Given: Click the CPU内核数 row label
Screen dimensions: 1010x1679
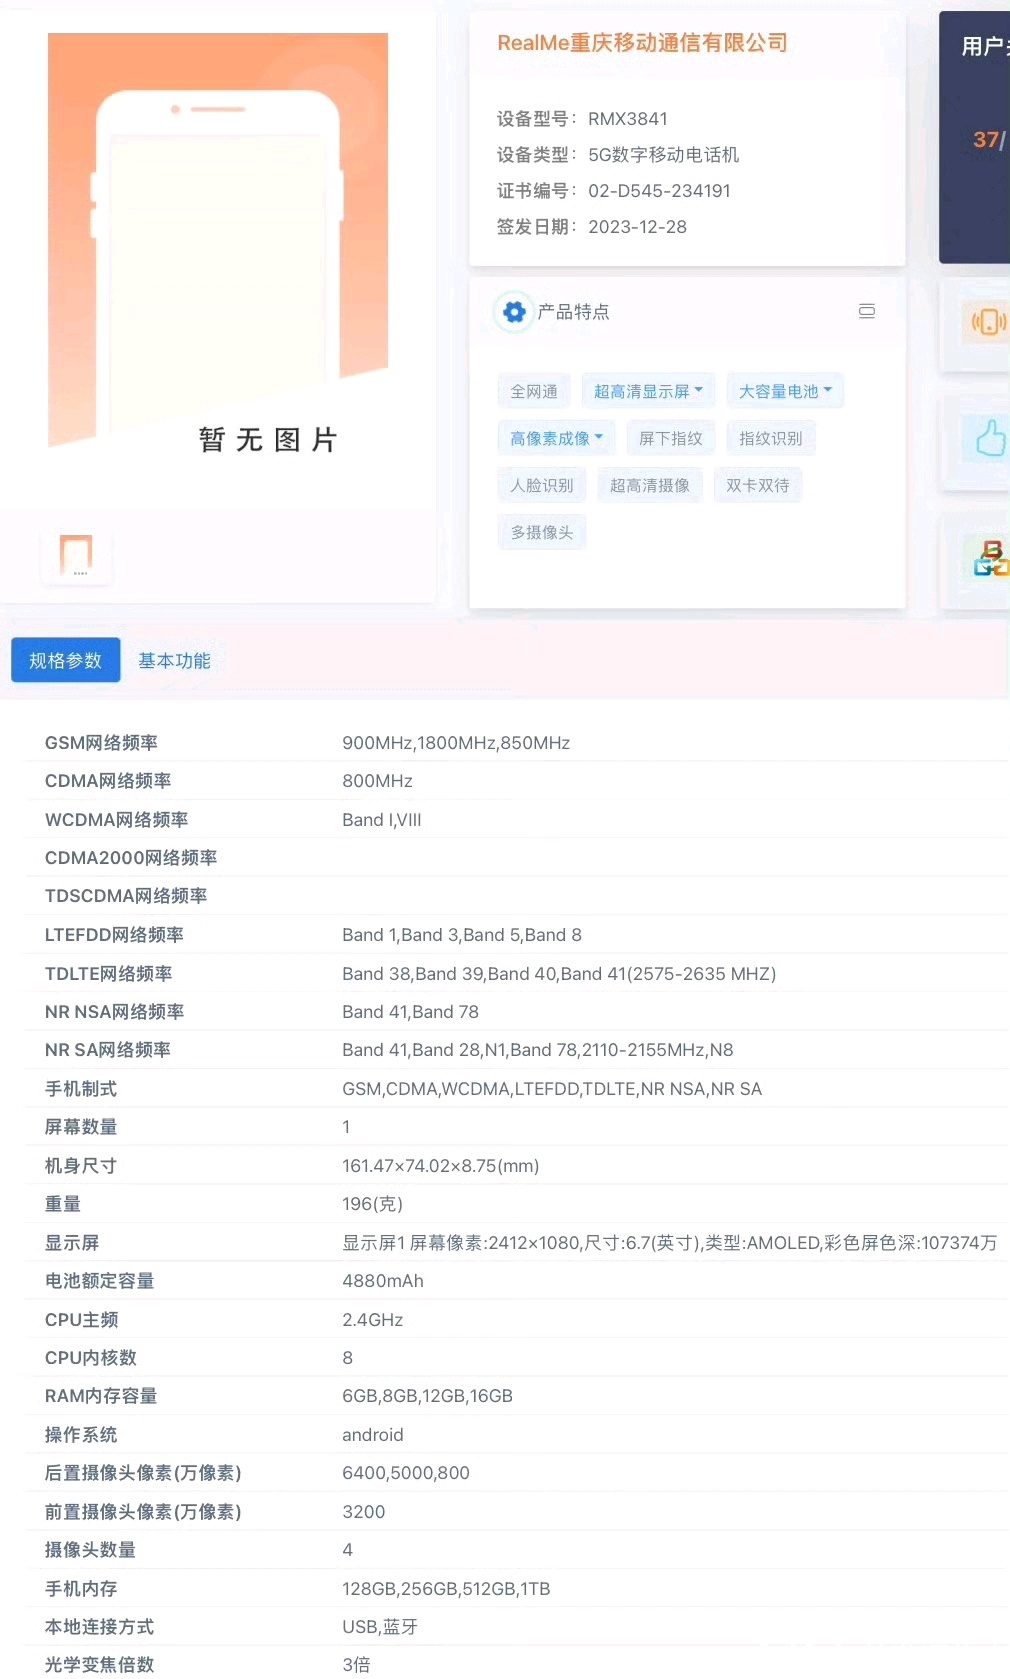Looking at the screenshot, I should tap(91, 1358).
